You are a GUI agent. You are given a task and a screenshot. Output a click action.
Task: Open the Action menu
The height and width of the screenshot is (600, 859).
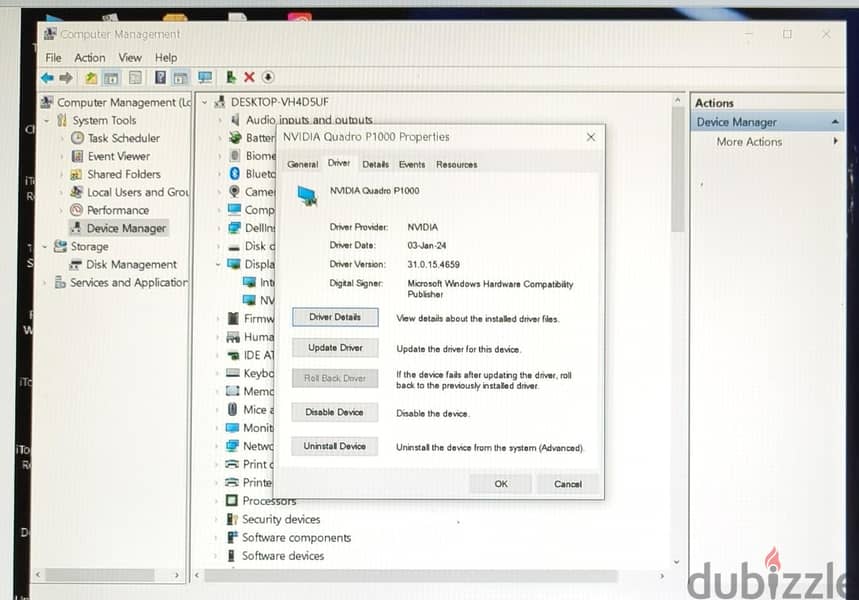(x=90, y=58)
